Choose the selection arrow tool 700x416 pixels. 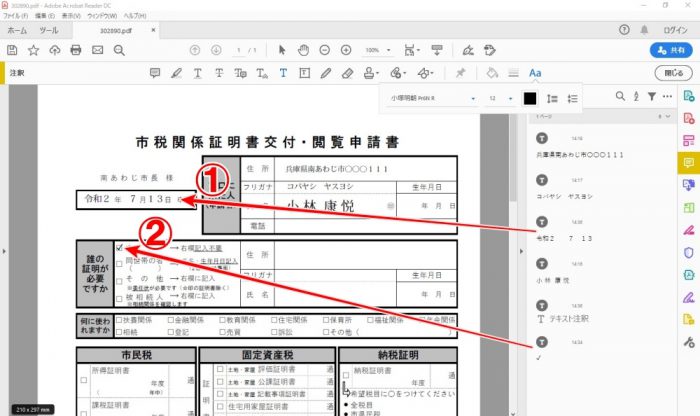coord(282,50)
